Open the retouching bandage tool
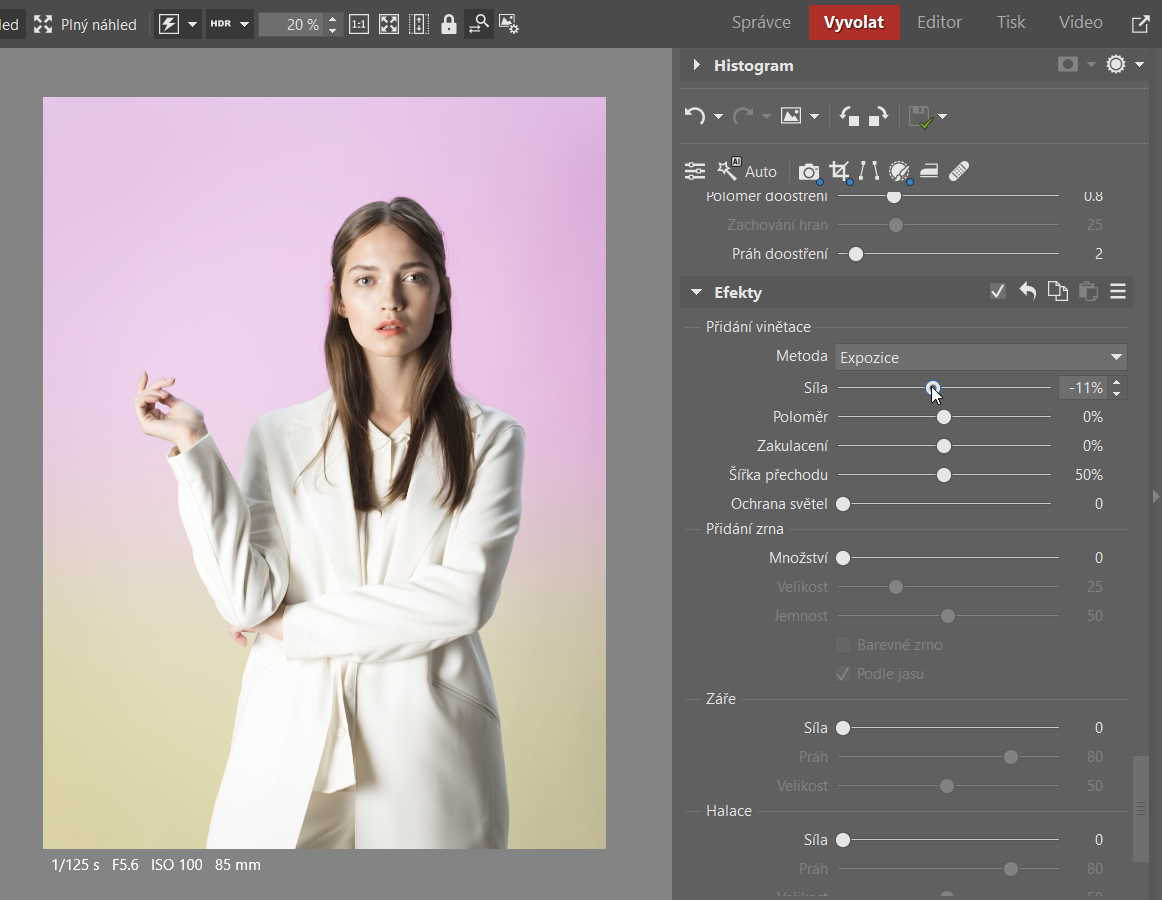 958,171
